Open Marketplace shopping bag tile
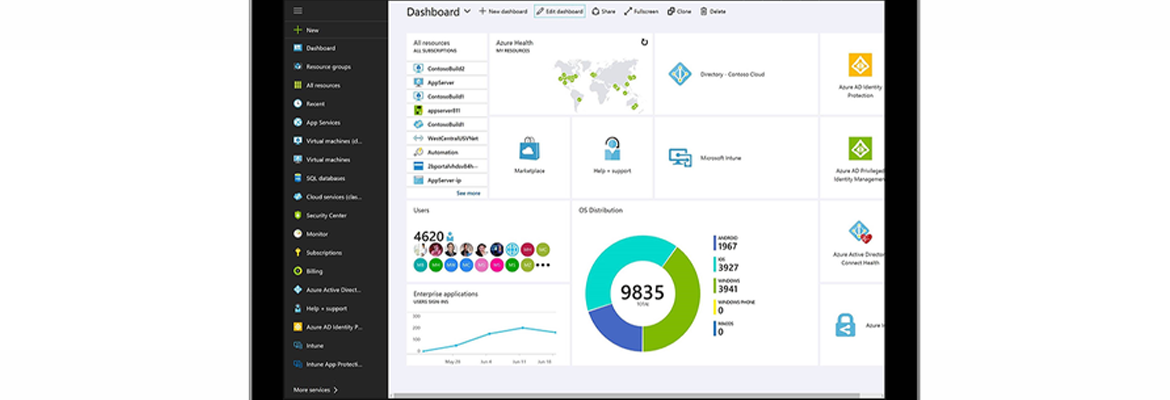Image resolution: width=1170 pixels, height=400 pixels. [530, 149]
